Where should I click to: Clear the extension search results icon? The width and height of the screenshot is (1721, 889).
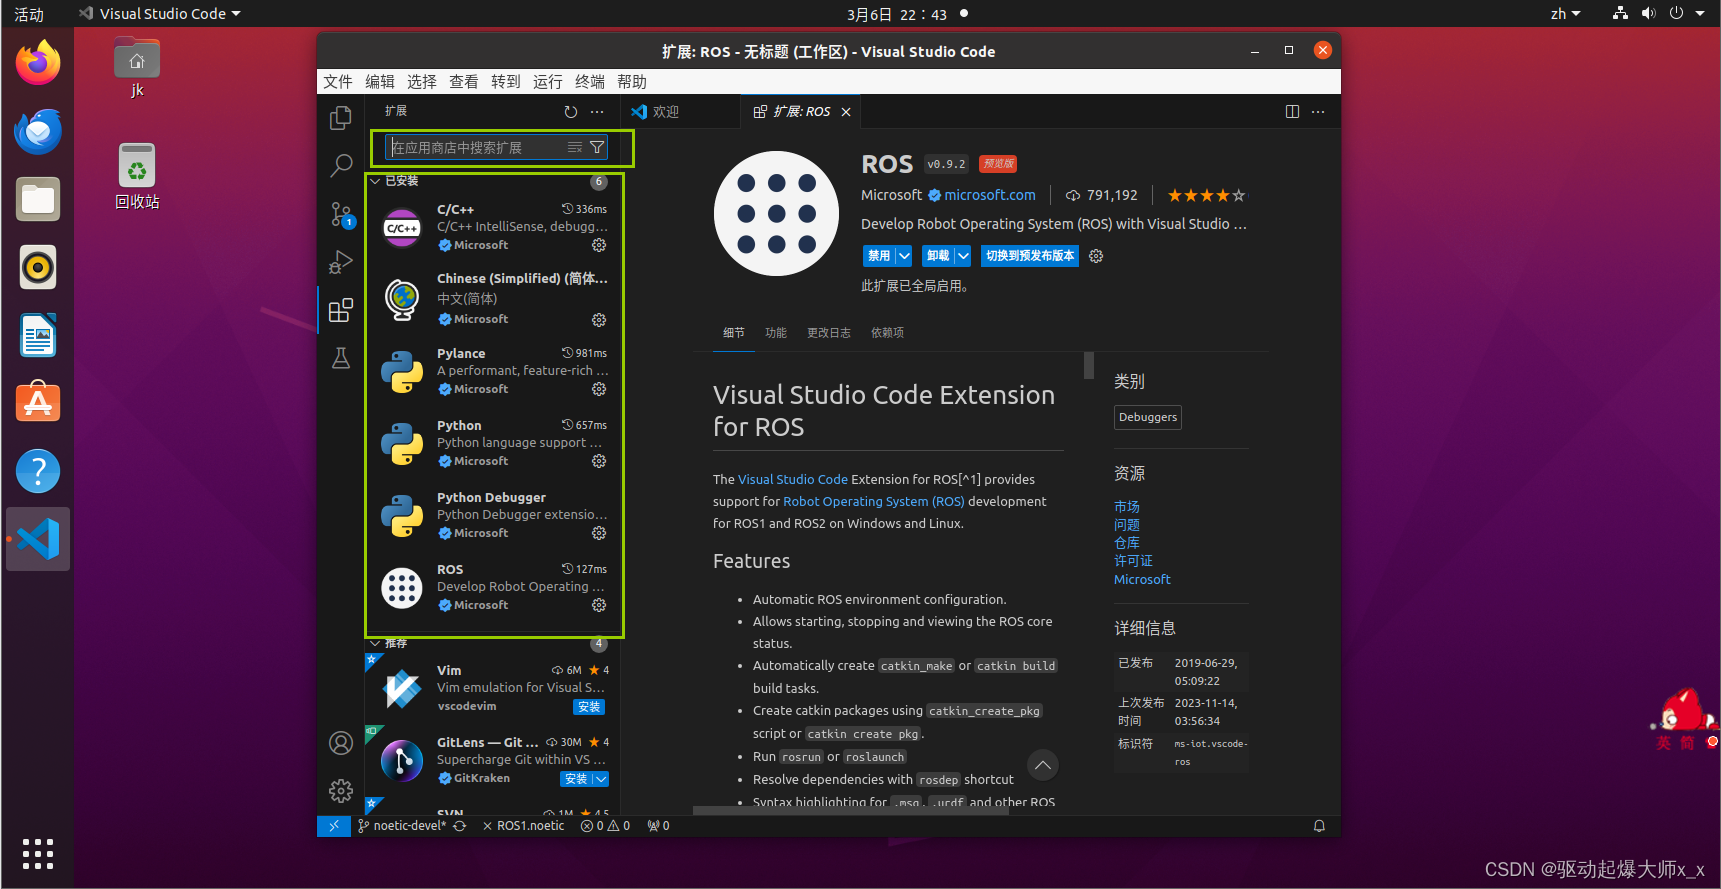[x=575, y=147]
